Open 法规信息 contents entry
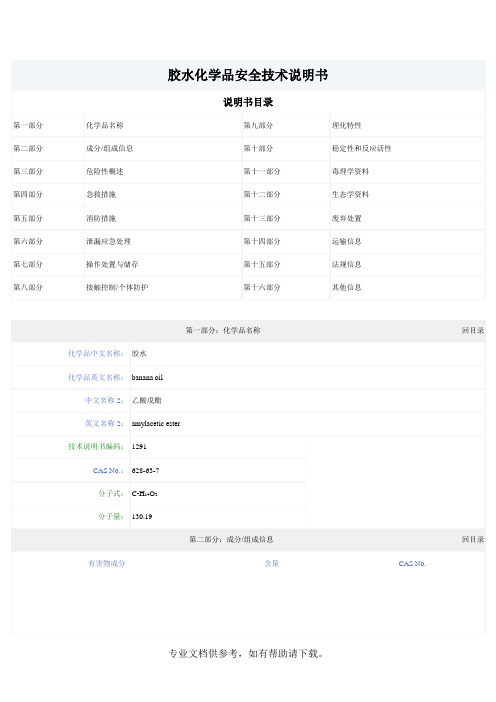 [x=346, y=264]
